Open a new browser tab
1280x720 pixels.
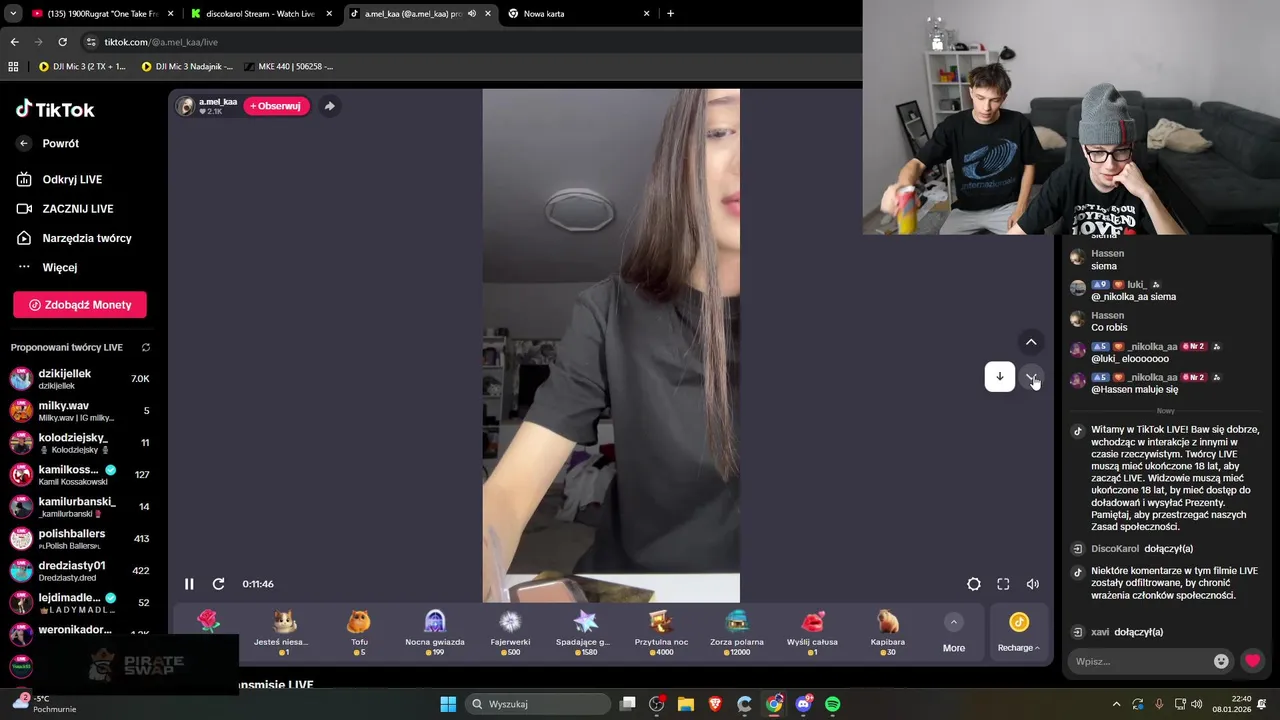(670, 14)
